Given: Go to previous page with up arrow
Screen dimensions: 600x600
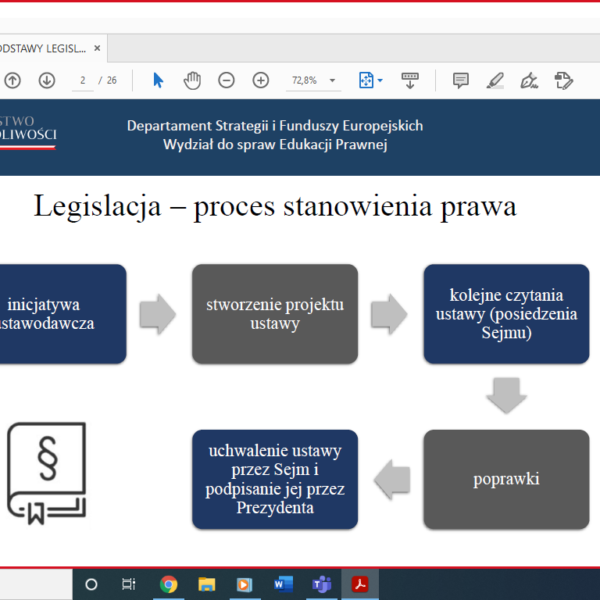Looking at the screenshot, I should 13,81.
